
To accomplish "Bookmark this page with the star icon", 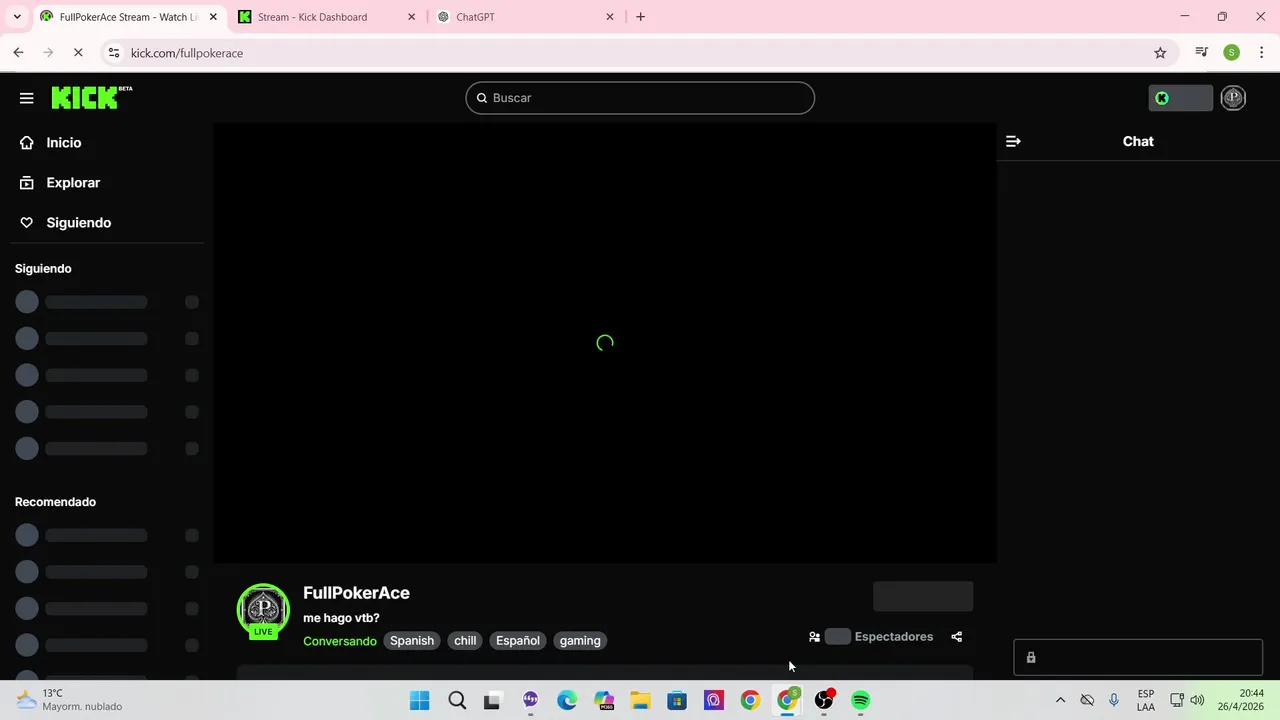I will 1160,53.
